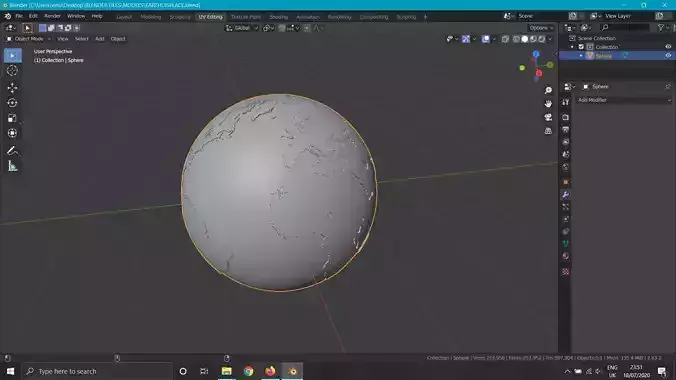Open the Physics properties tab
The height and width of the screenshot is (380, 676).
[x=566, y=220]
